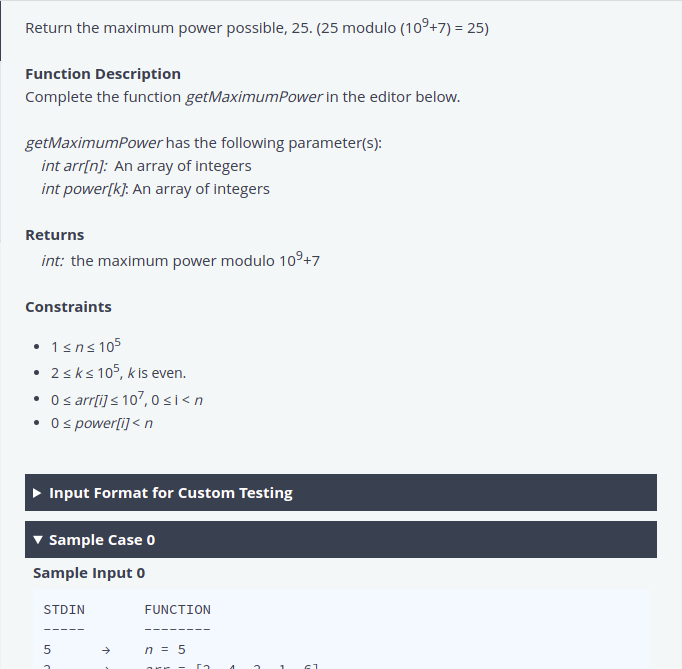Click the arrow after STDIN value 5

click(106, 650)
